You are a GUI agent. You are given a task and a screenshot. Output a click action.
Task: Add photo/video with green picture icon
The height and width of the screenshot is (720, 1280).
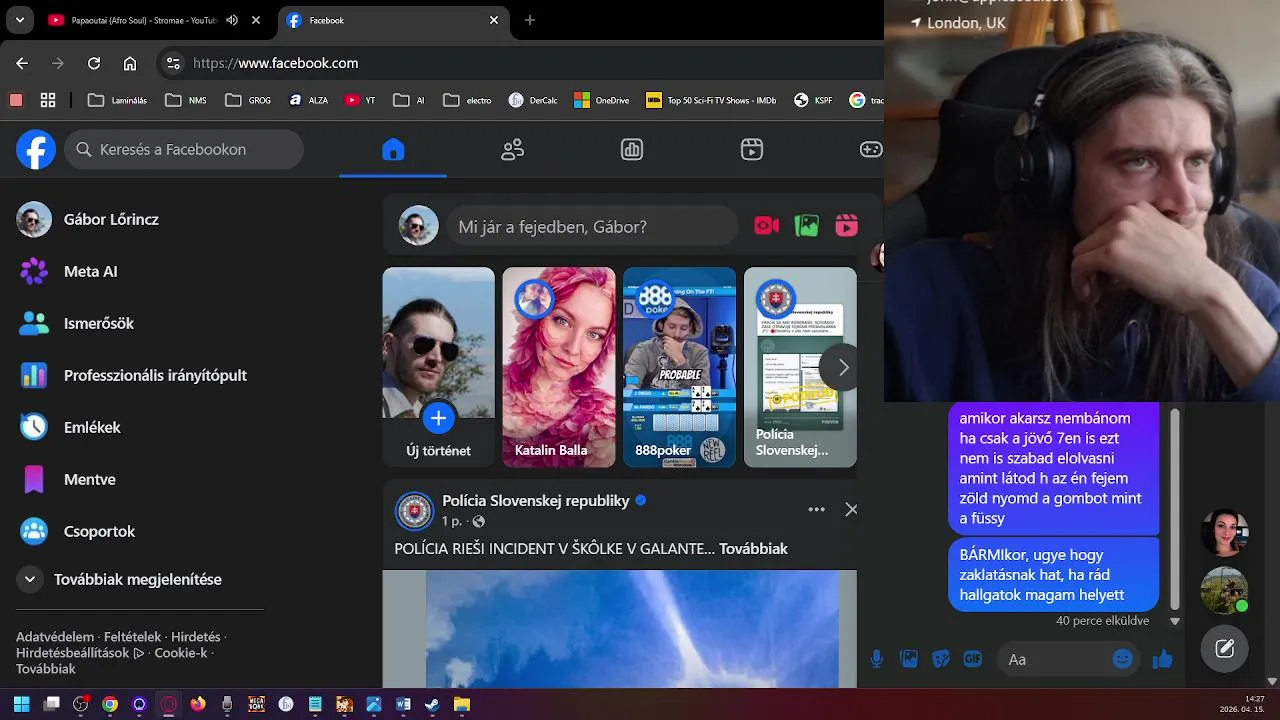point(807,226)
